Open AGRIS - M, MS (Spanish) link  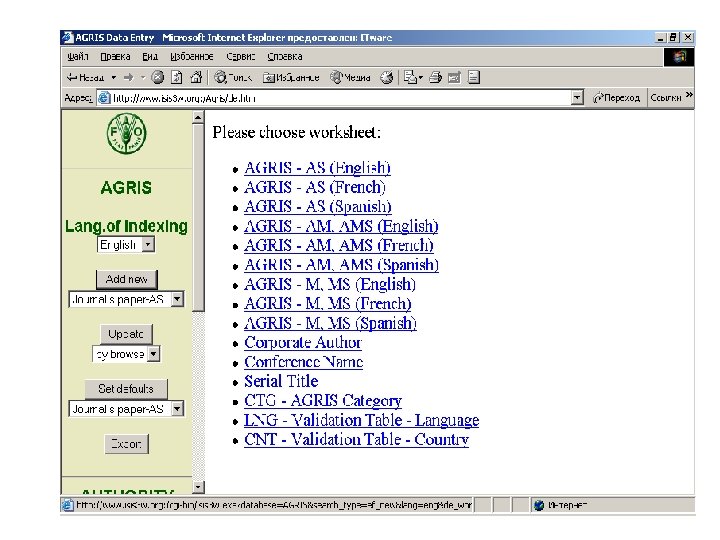coord(330,323)
